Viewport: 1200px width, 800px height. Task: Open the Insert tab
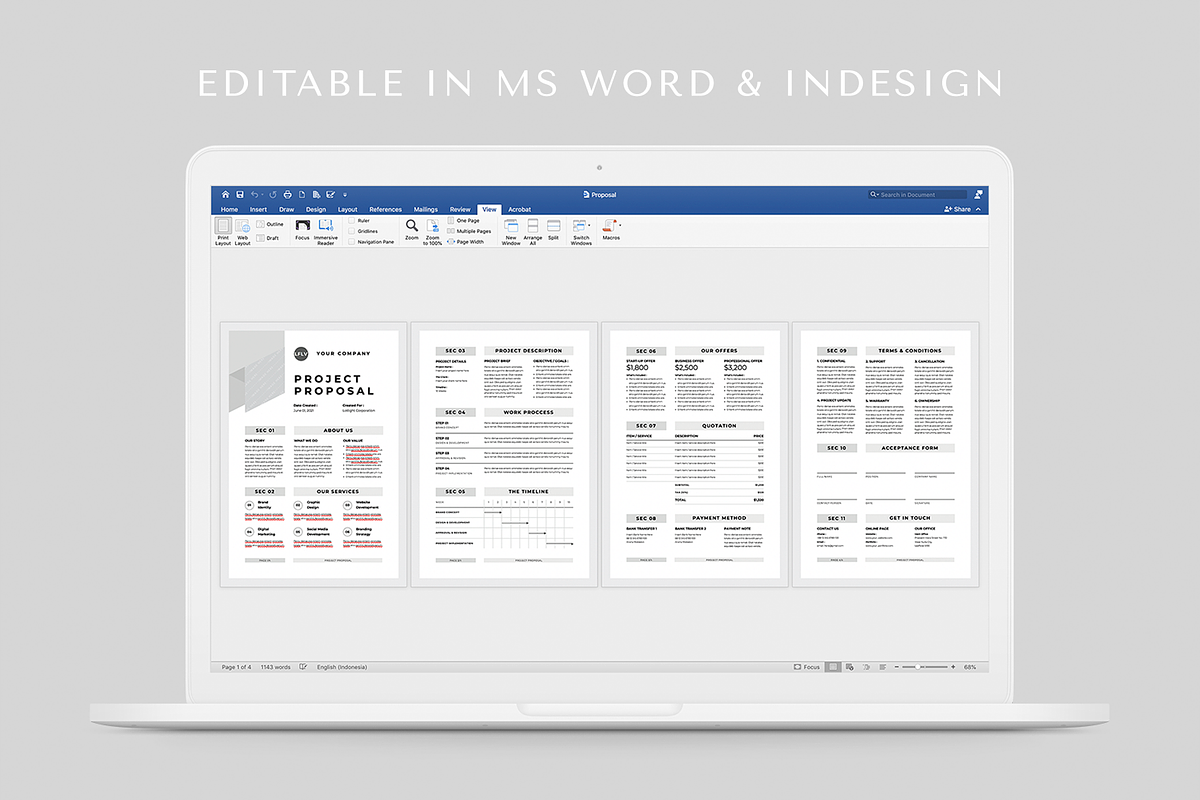click(258, 210)
